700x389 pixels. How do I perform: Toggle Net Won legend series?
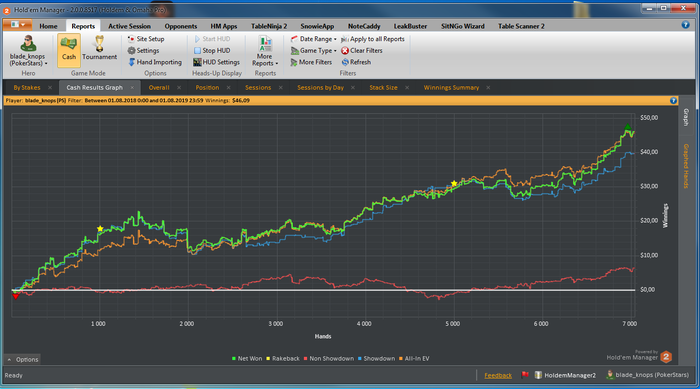(x=247, y=359)
